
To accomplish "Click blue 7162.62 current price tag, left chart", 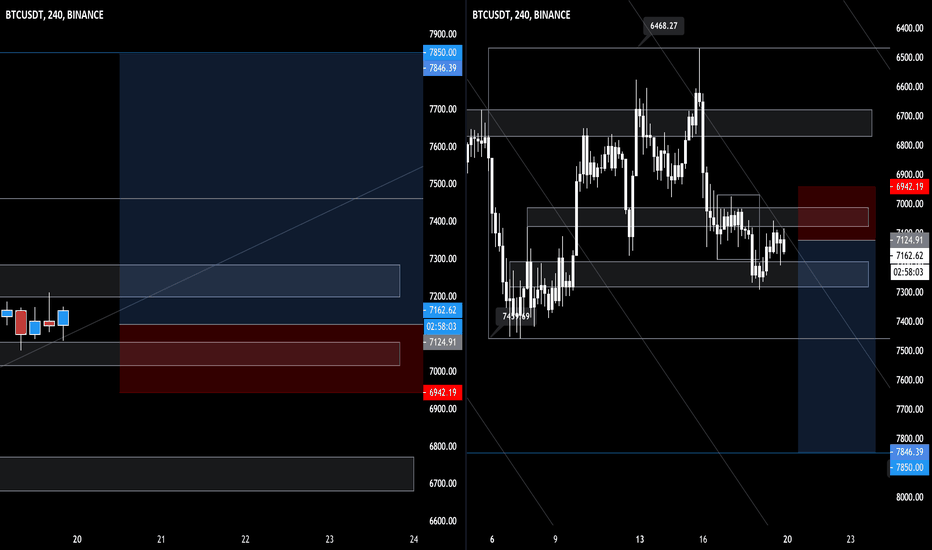I will click(x=442, y=310).
